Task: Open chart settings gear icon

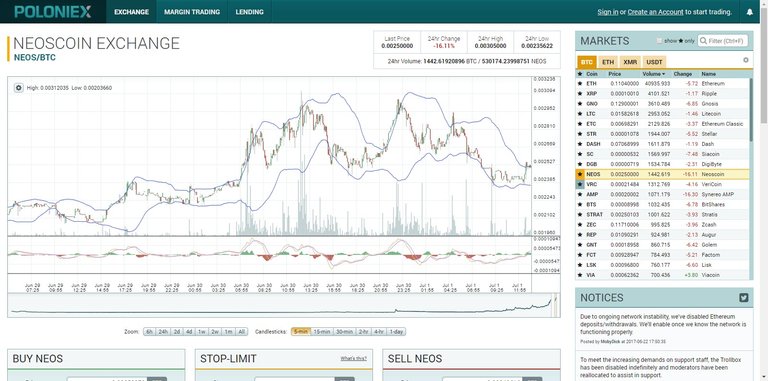Action: [x=19, y=88]
